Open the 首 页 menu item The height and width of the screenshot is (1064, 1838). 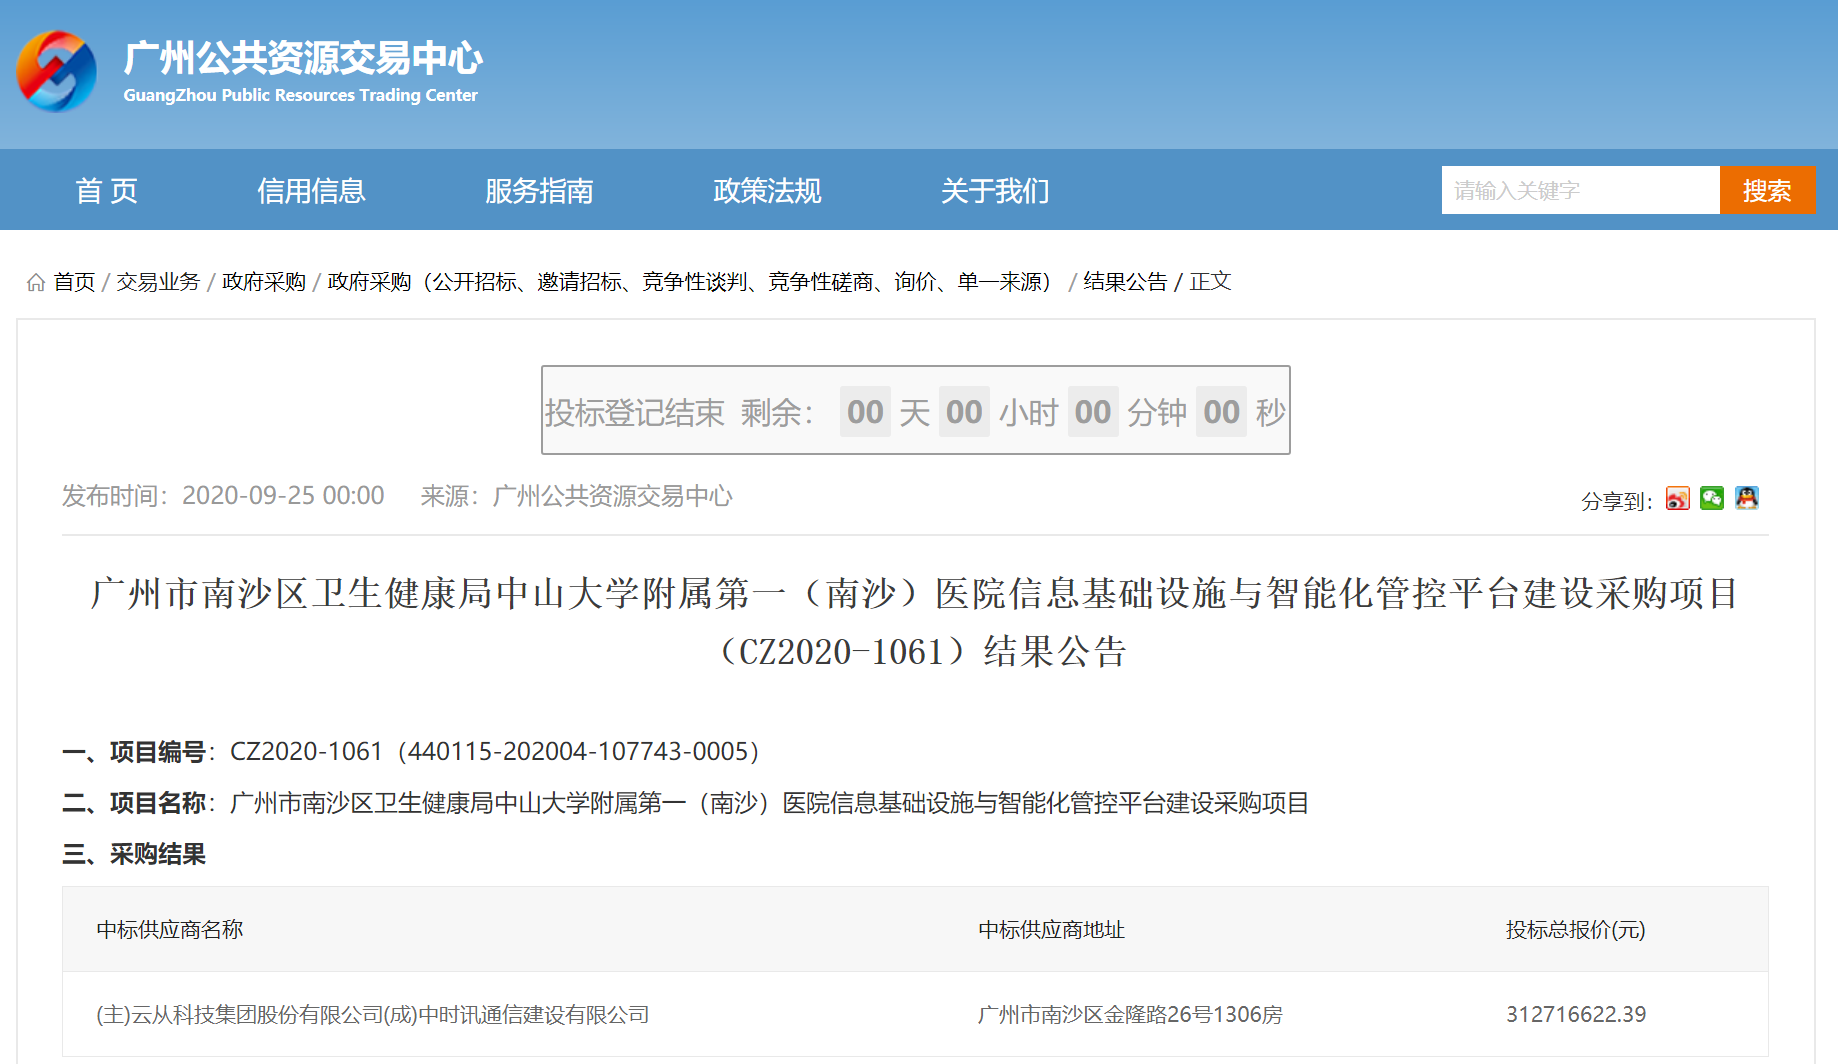(x=107, y=190)
